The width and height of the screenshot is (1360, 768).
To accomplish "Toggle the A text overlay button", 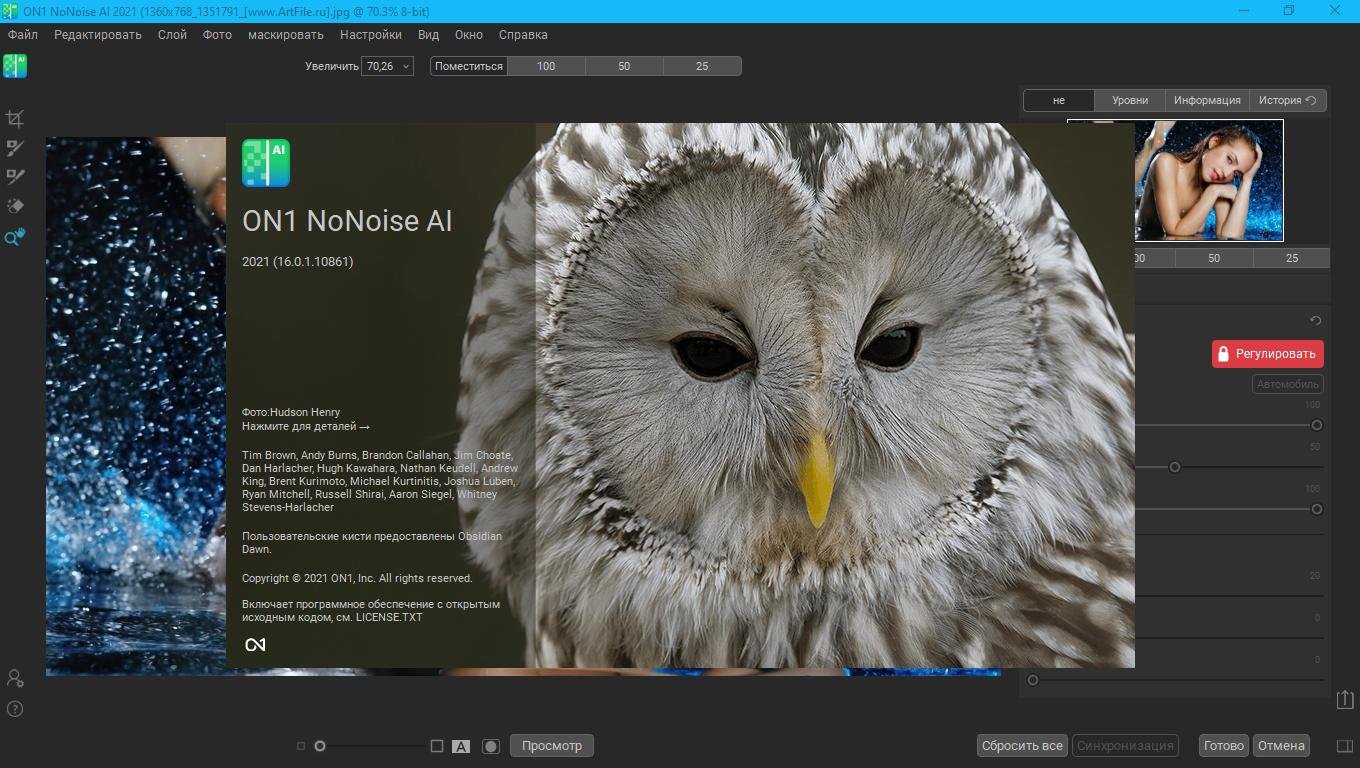I will (x=461, y=746).
